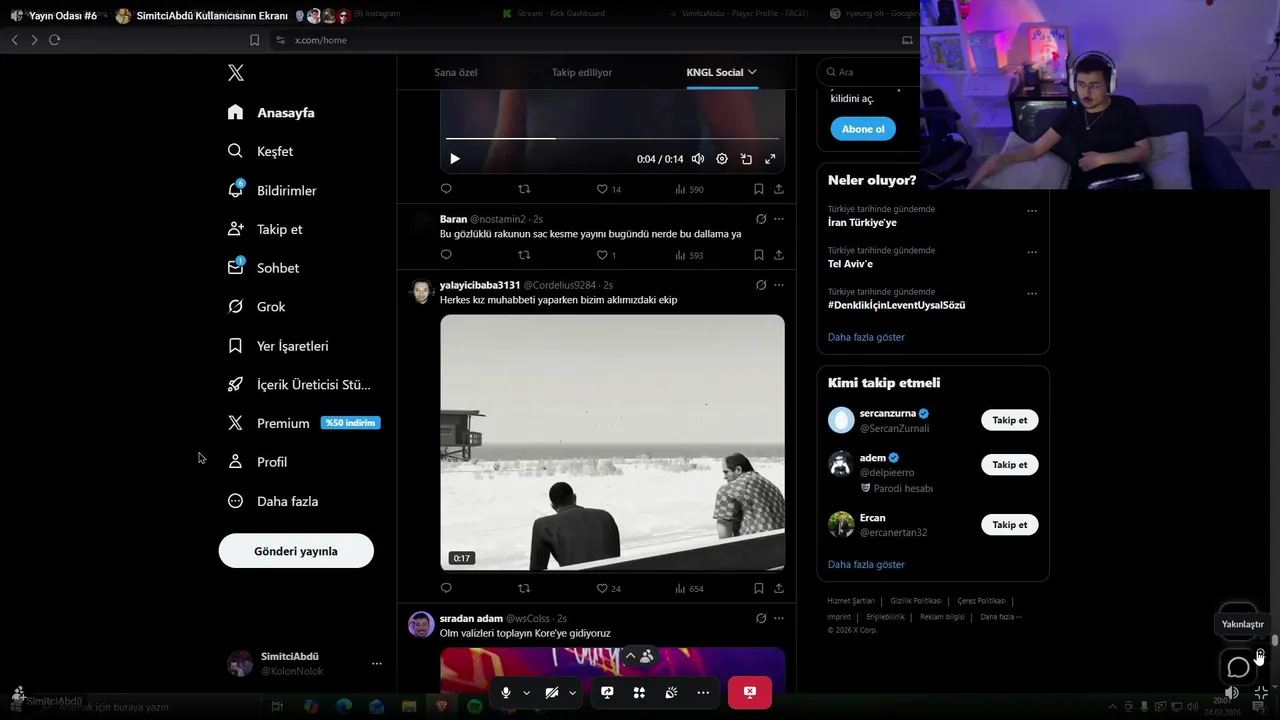This screenshot has height=720, width=1280.
Task: Bookmark Baran's post
Action: click(x=759, y=255)
